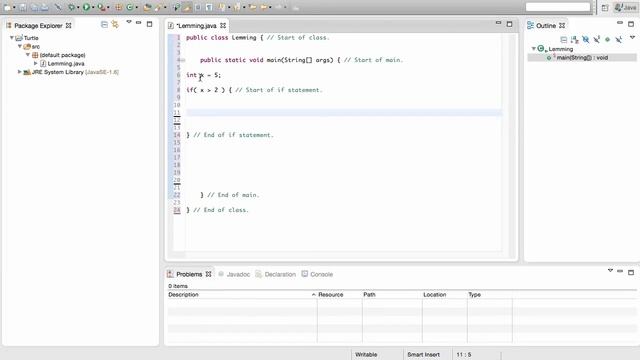Close the Package Explorer tab X
This screenshot has width=640, height=360.
[69, 25]
